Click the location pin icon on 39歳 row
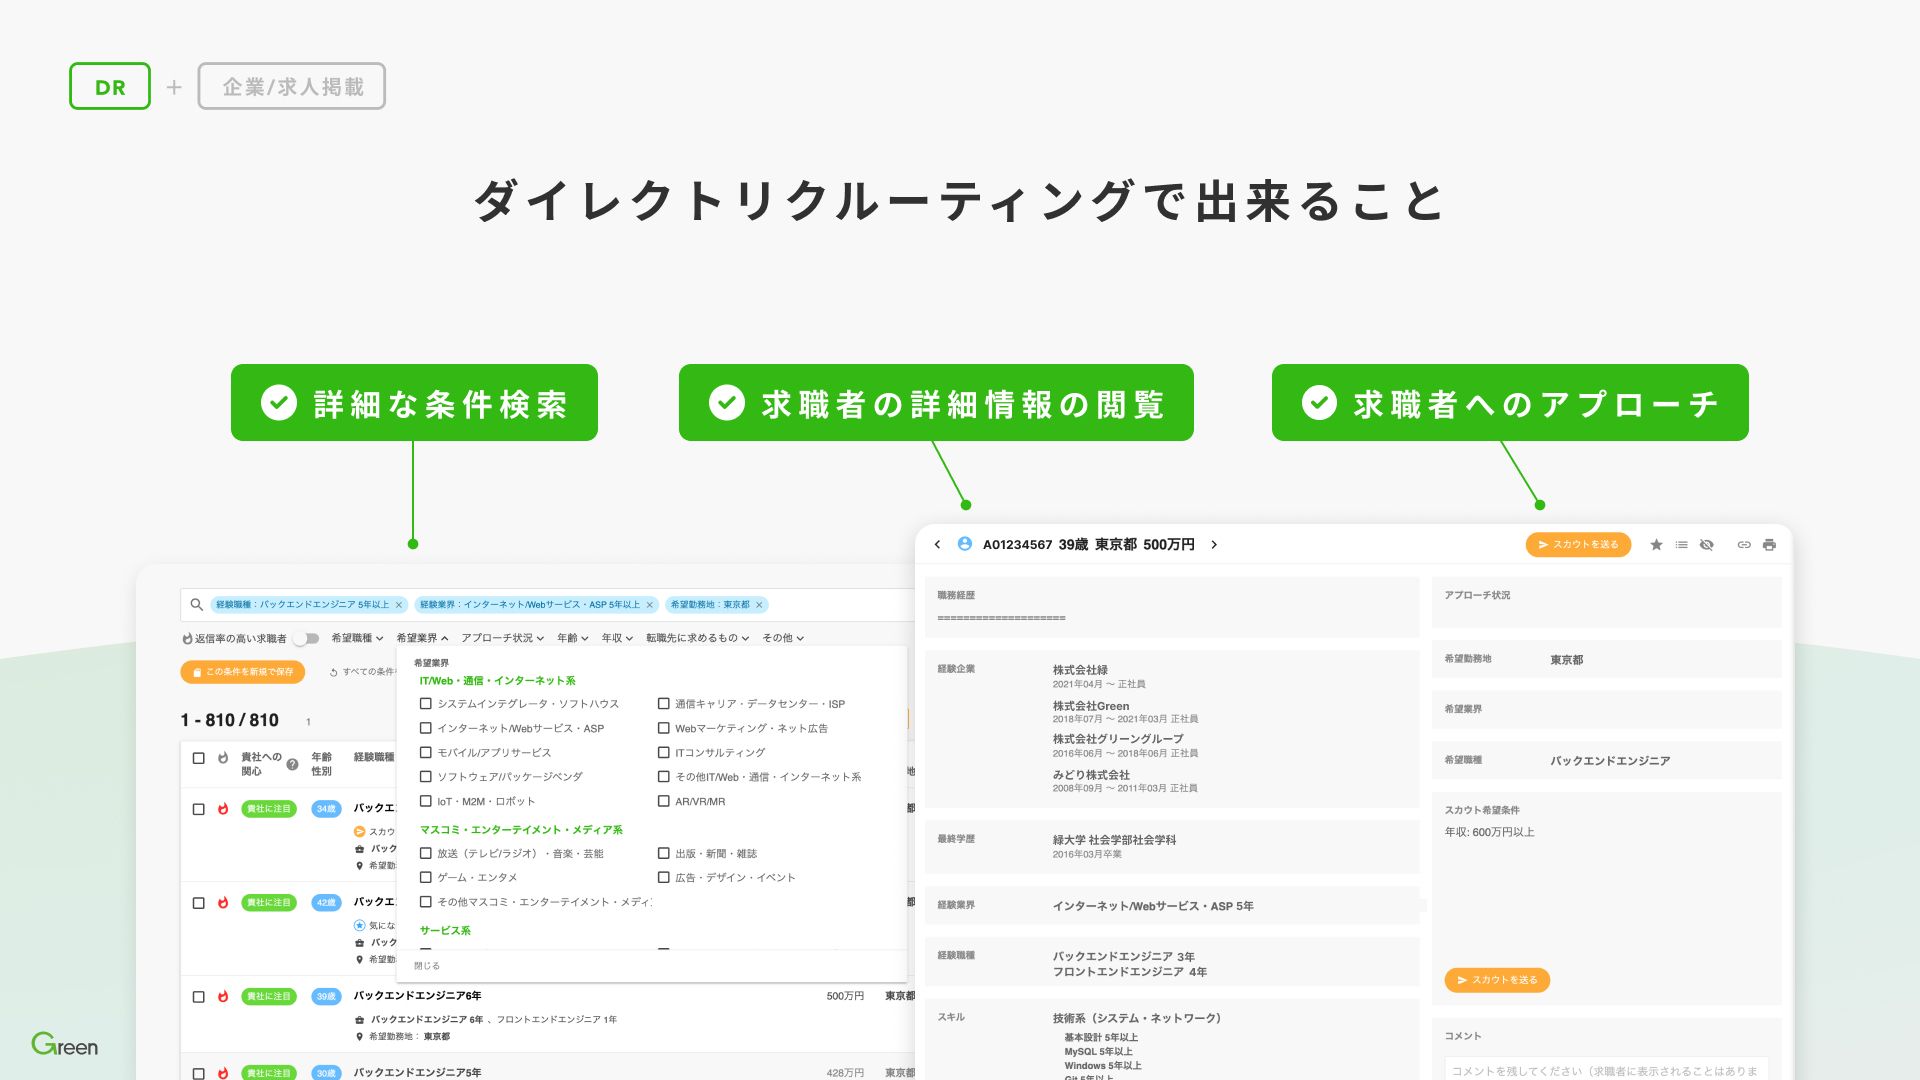 point(359,1037)
